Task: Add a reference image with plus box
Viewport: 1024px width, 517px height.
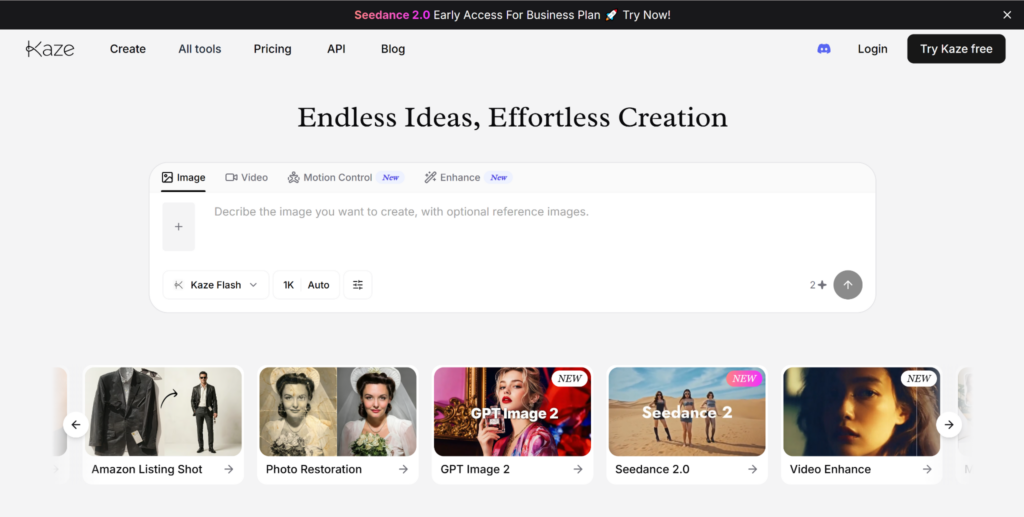Action: [179, 227]
